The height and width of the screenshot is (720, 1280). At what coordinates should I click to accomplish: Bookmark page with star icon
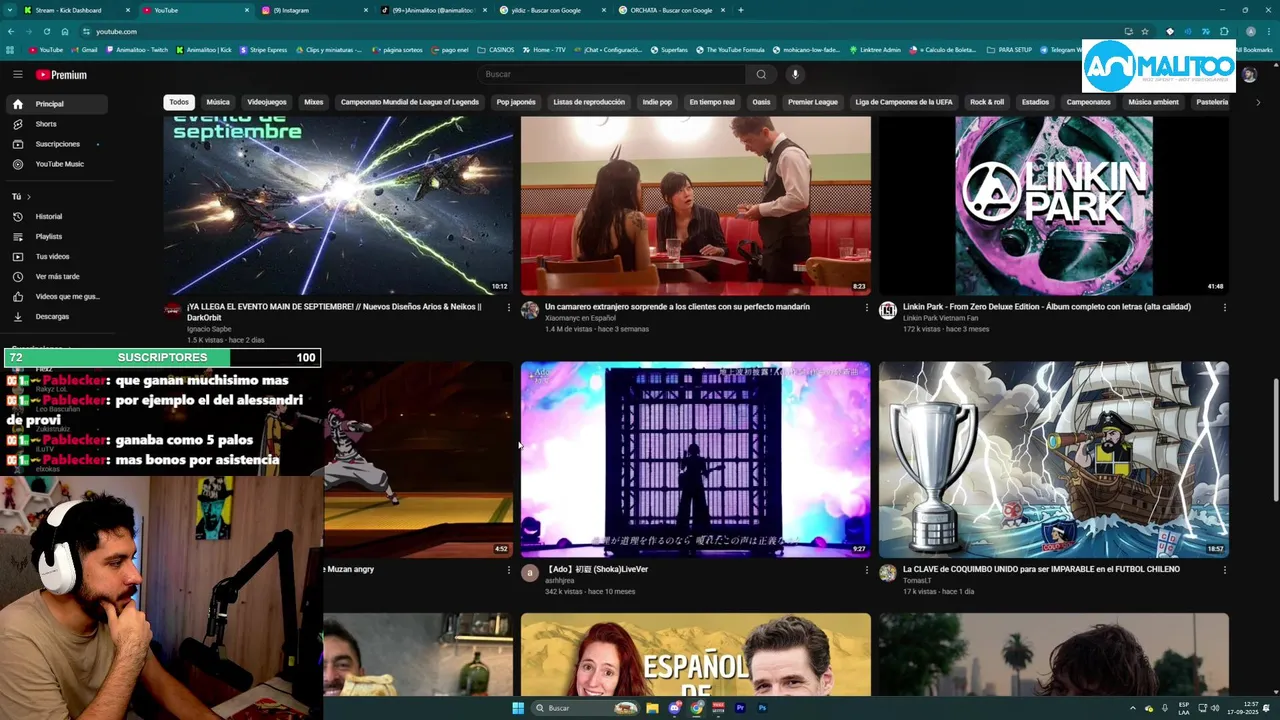click(x=1145, y=31)
